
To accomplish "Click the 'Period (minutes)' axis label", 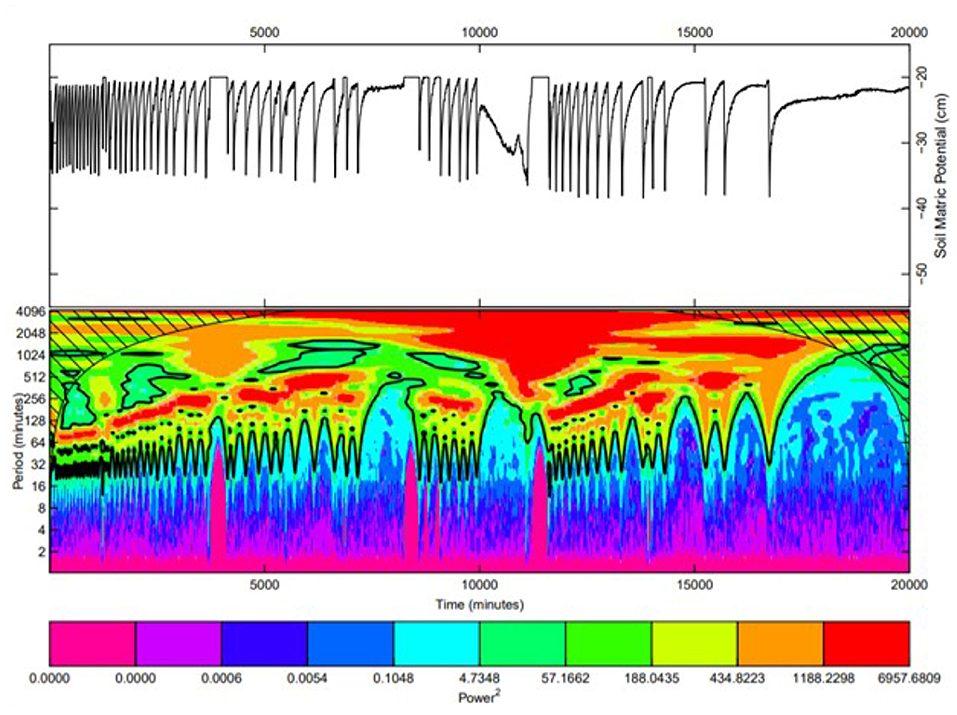I will point(18,441).
